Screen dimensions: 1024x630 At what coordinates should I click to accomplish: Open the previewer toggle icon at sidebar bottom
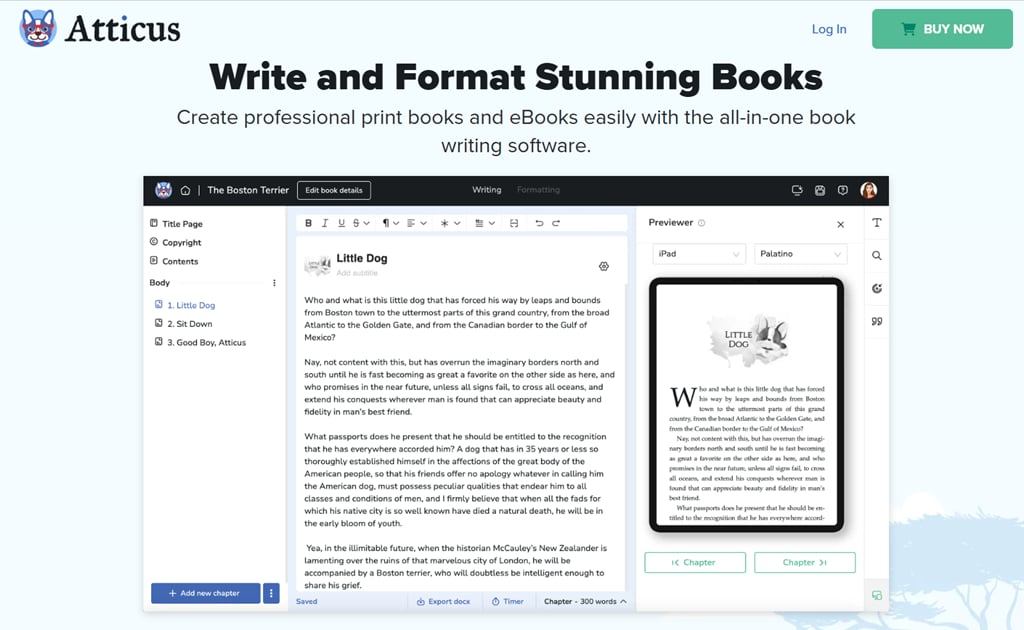876,595
